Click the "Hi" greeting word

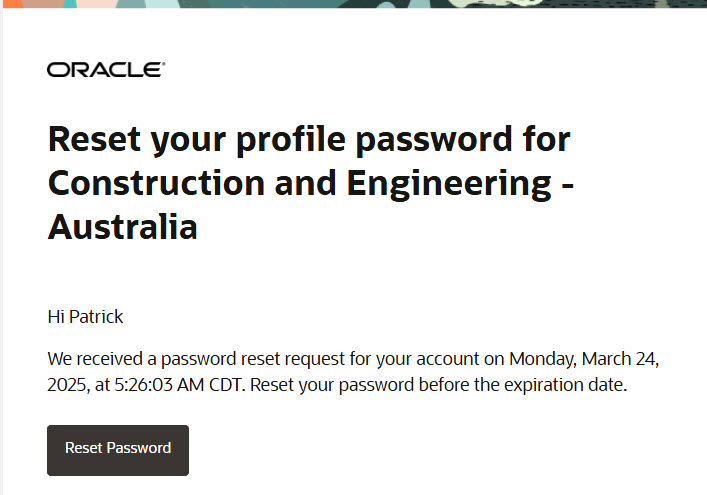56,316
